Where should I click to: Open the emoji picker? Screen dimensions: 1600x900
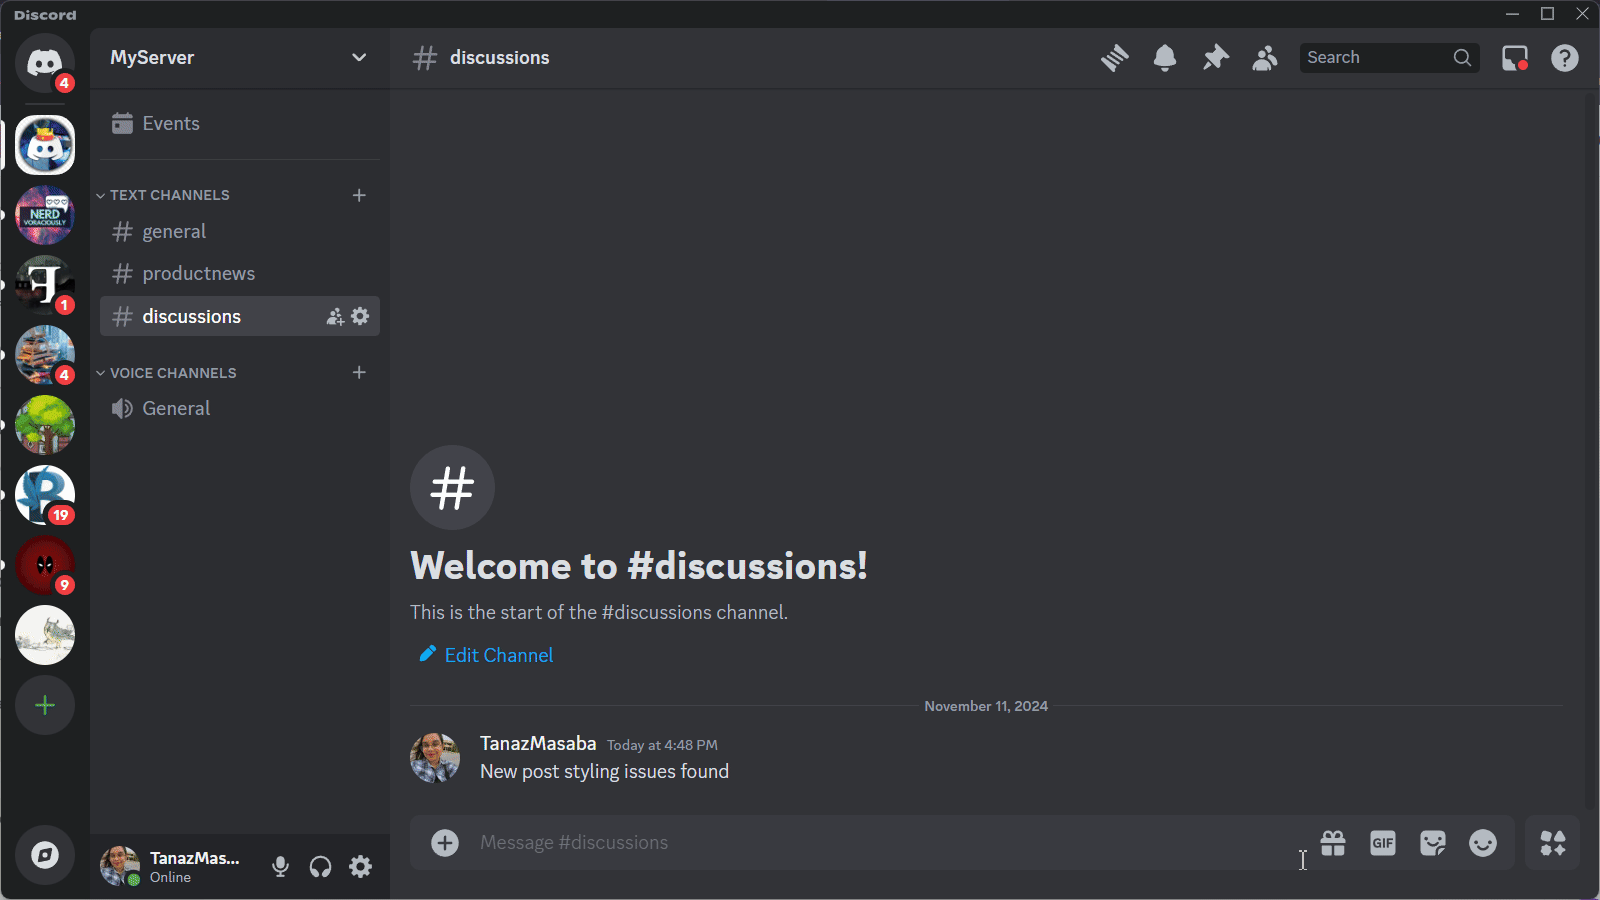(1483, 843)
